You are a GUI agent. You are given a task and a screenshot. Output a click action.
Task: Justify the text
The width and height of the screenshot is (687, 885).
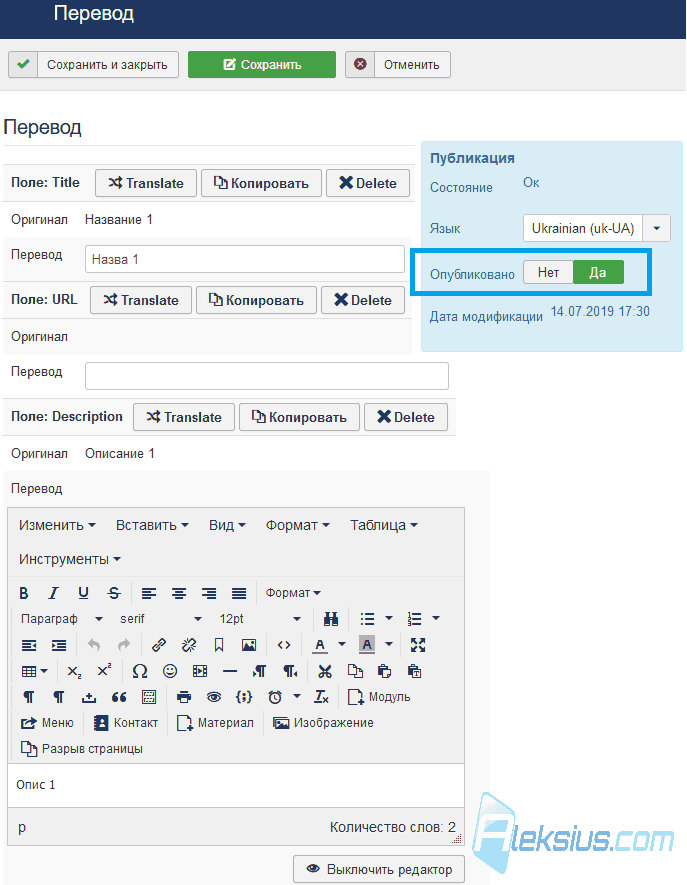(239, 593)
